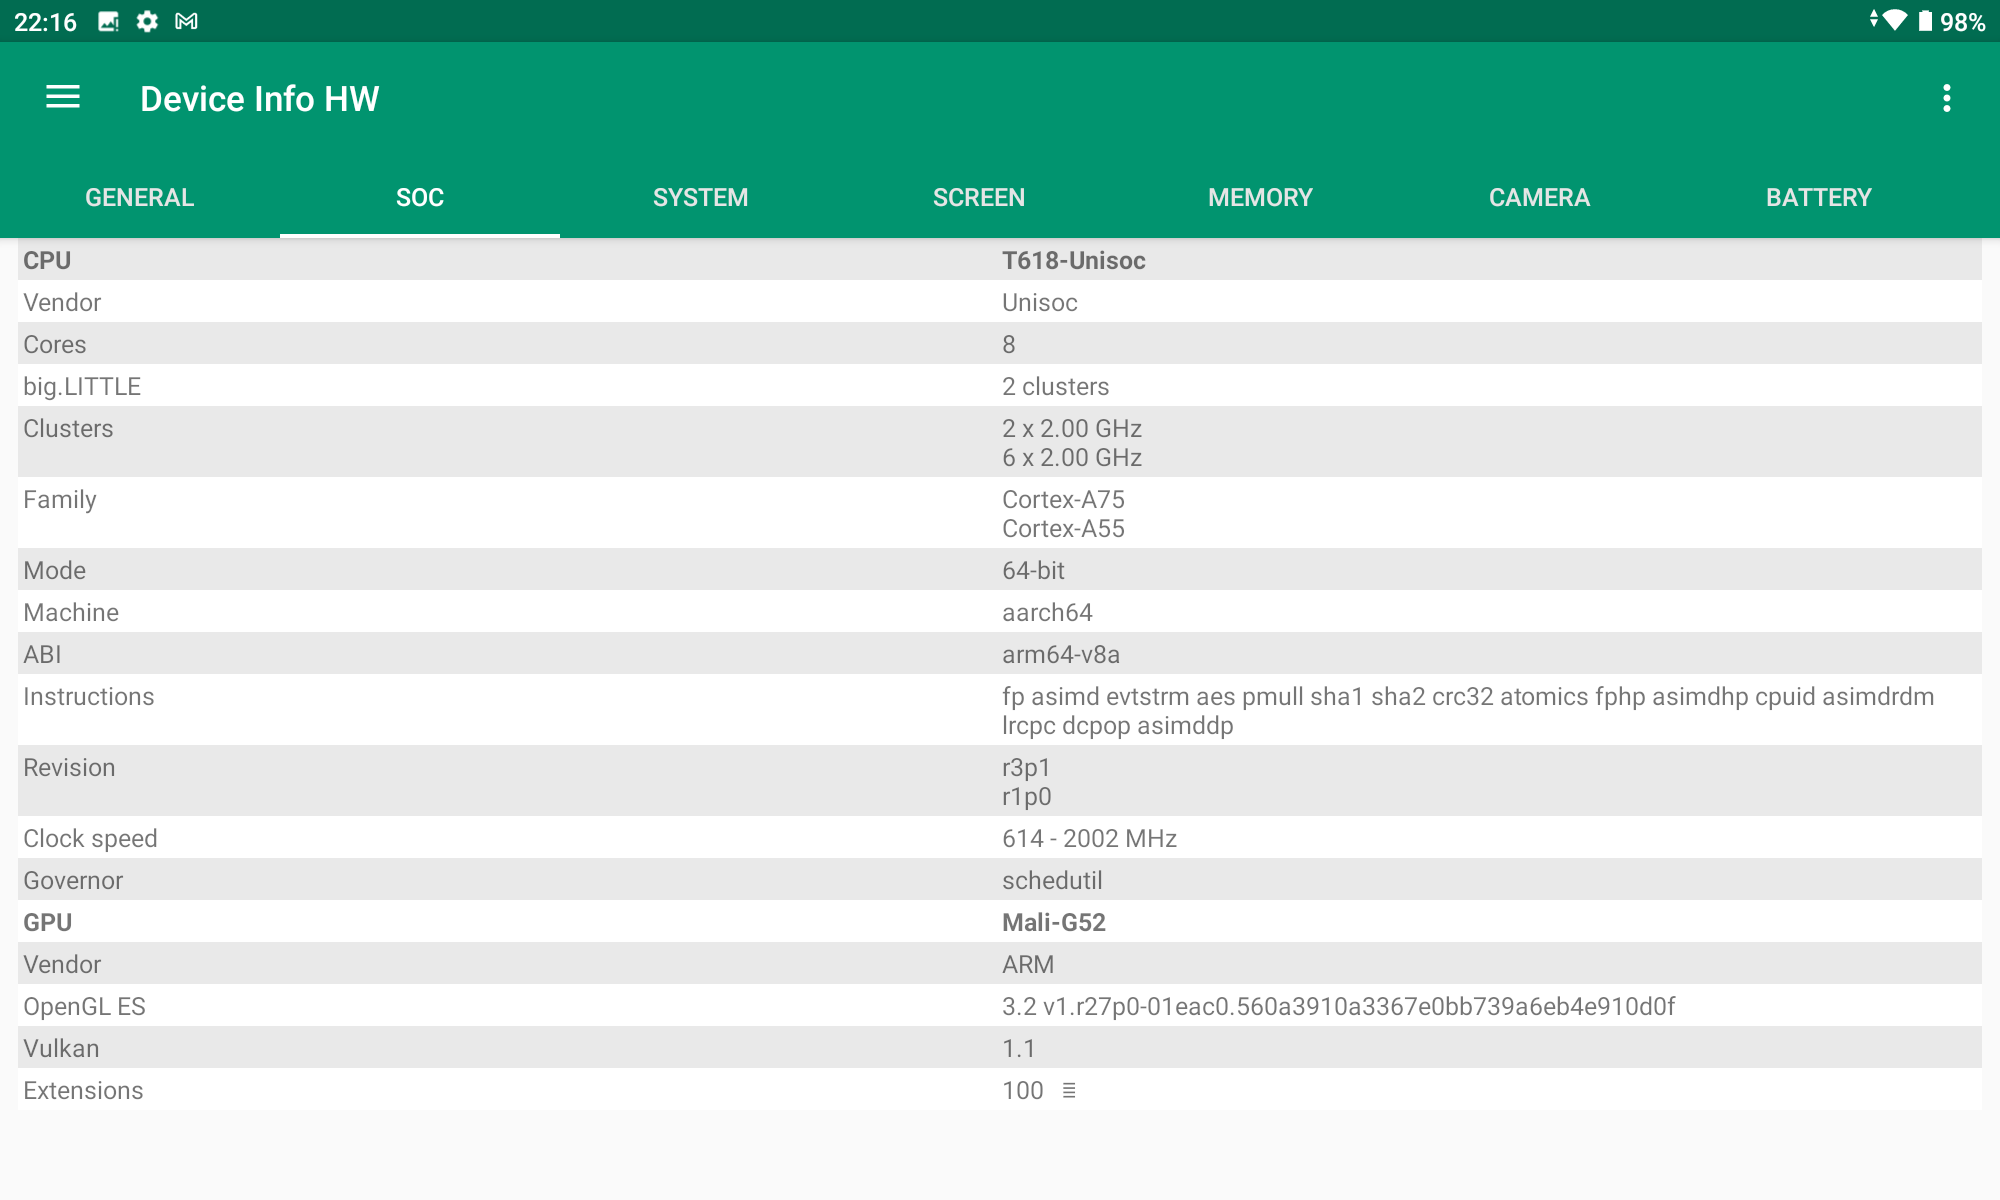This screenshot has width=2000, height=1200.
Task: Open the hamburger navigation menu
Action: coord(62,98)
